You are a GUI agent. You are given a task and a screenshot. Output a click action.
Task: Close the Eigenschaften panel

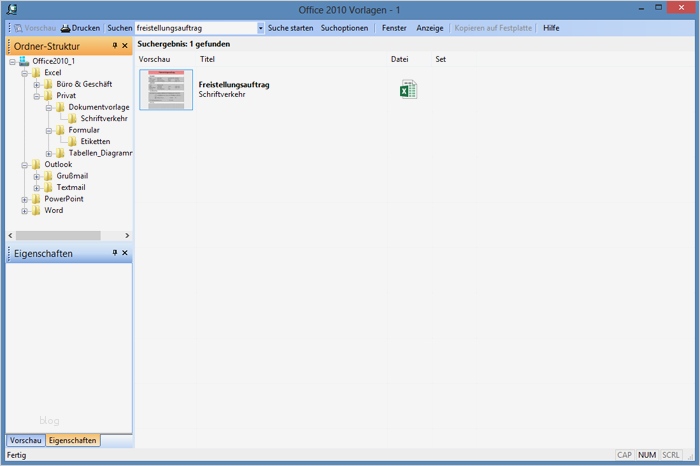pyautogui.click(x=125, y=253)
